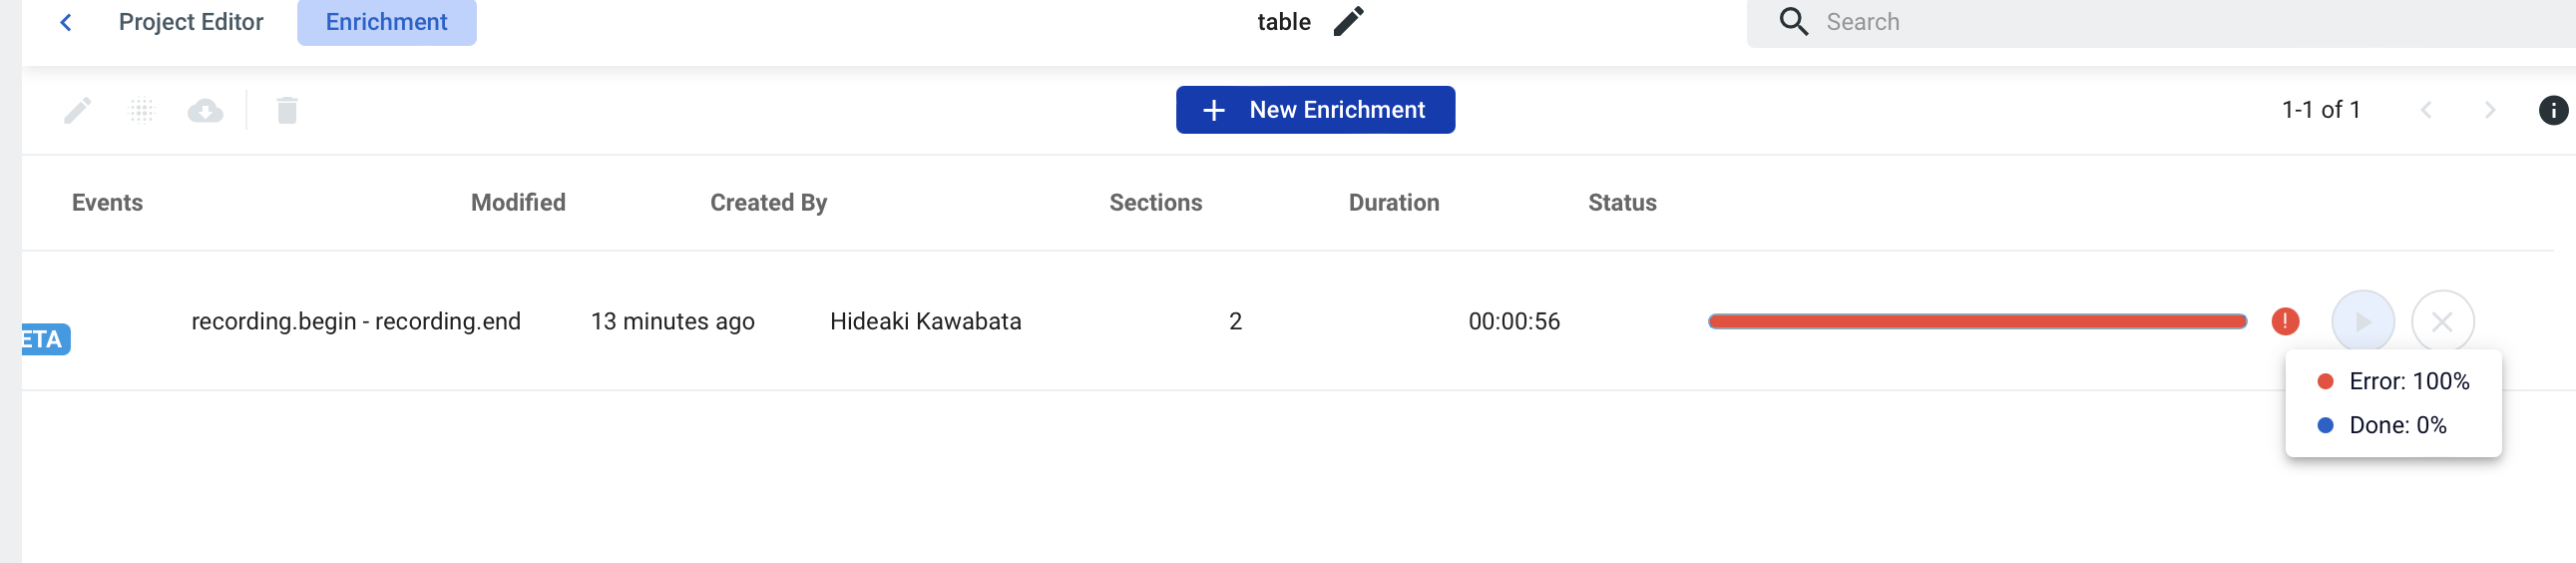Click the New Enrichment button
The height and width of the screenshot is (563, 2576).
point(1315,110)
